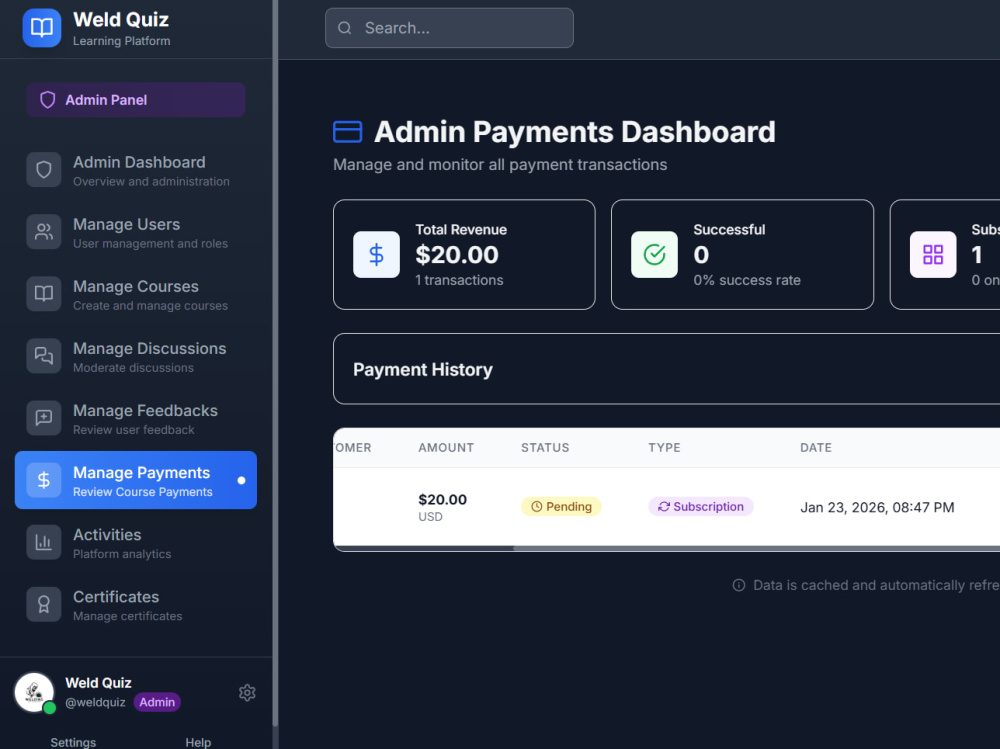Click the Activities bar chart icon
This screenshot has width=1000, height=749.
click(43, 542)
